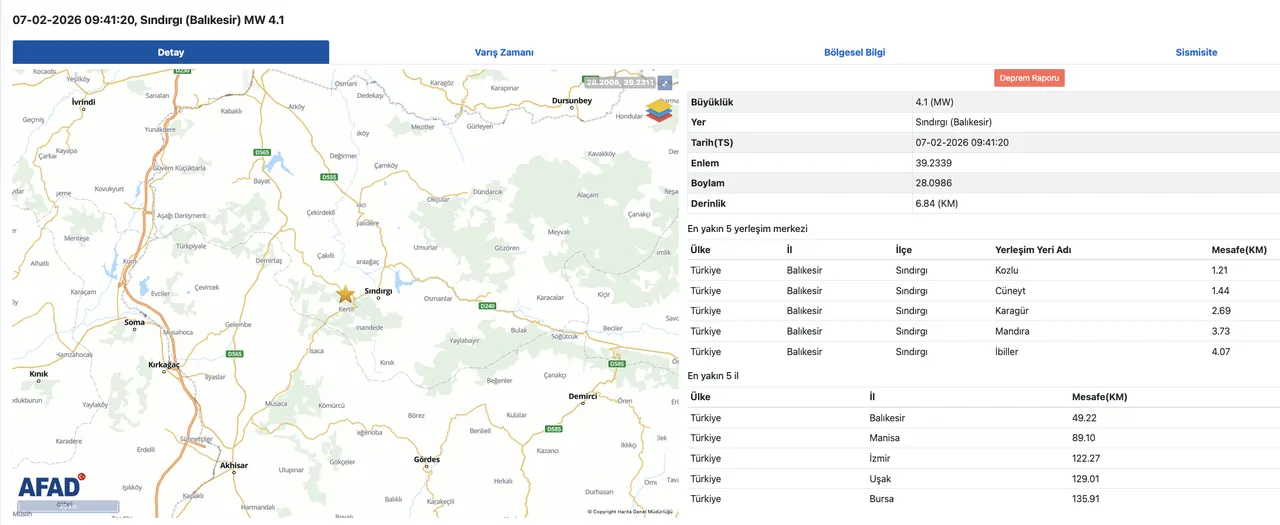Viewport: 1280px width, 525px height.
Task: Go to the Sismisite tab
Action: click(1196, 52)
